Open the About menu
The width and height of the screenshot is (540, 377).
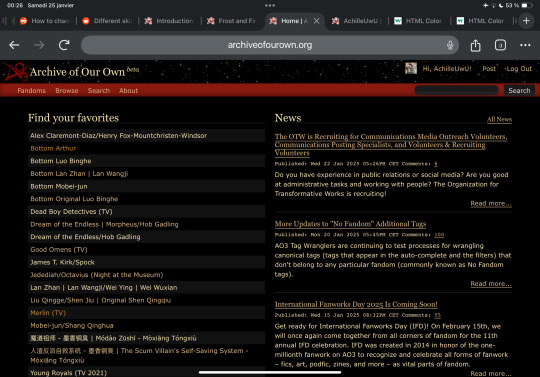click(128, 91)
